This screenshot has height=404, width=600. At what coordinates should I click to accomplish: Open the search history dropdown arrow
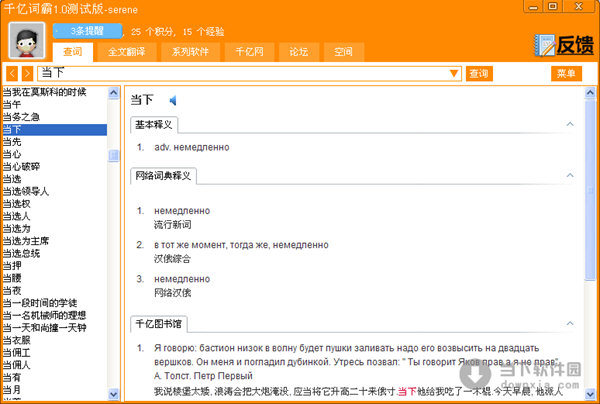(454, 73)
